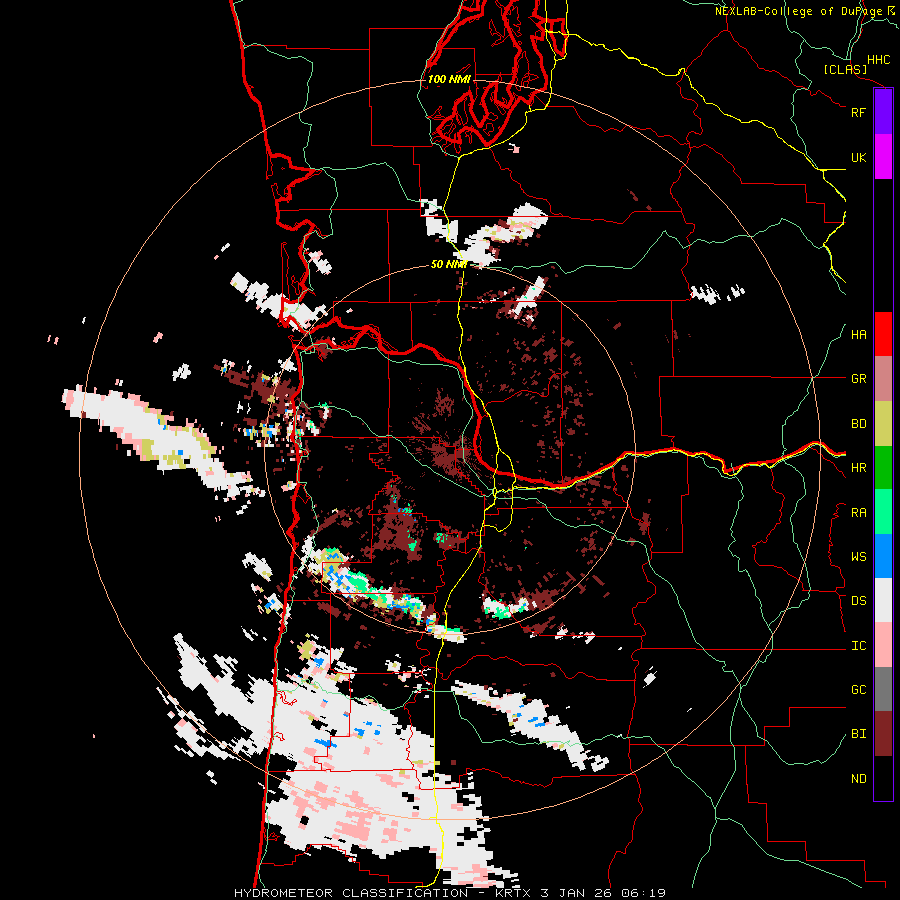The image size is (900, 900).
Task: Click the 50 NMI range ring label
Action: pos(449,265)
